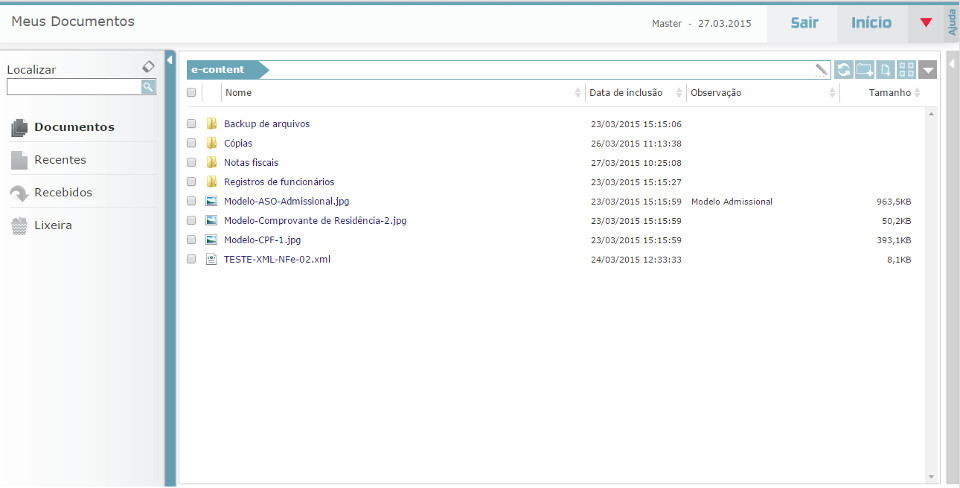Screen dimensions: 960x488
Task: Sort the list by the Tamanho column
Action: pyautogui.click(x=888, y=93)
